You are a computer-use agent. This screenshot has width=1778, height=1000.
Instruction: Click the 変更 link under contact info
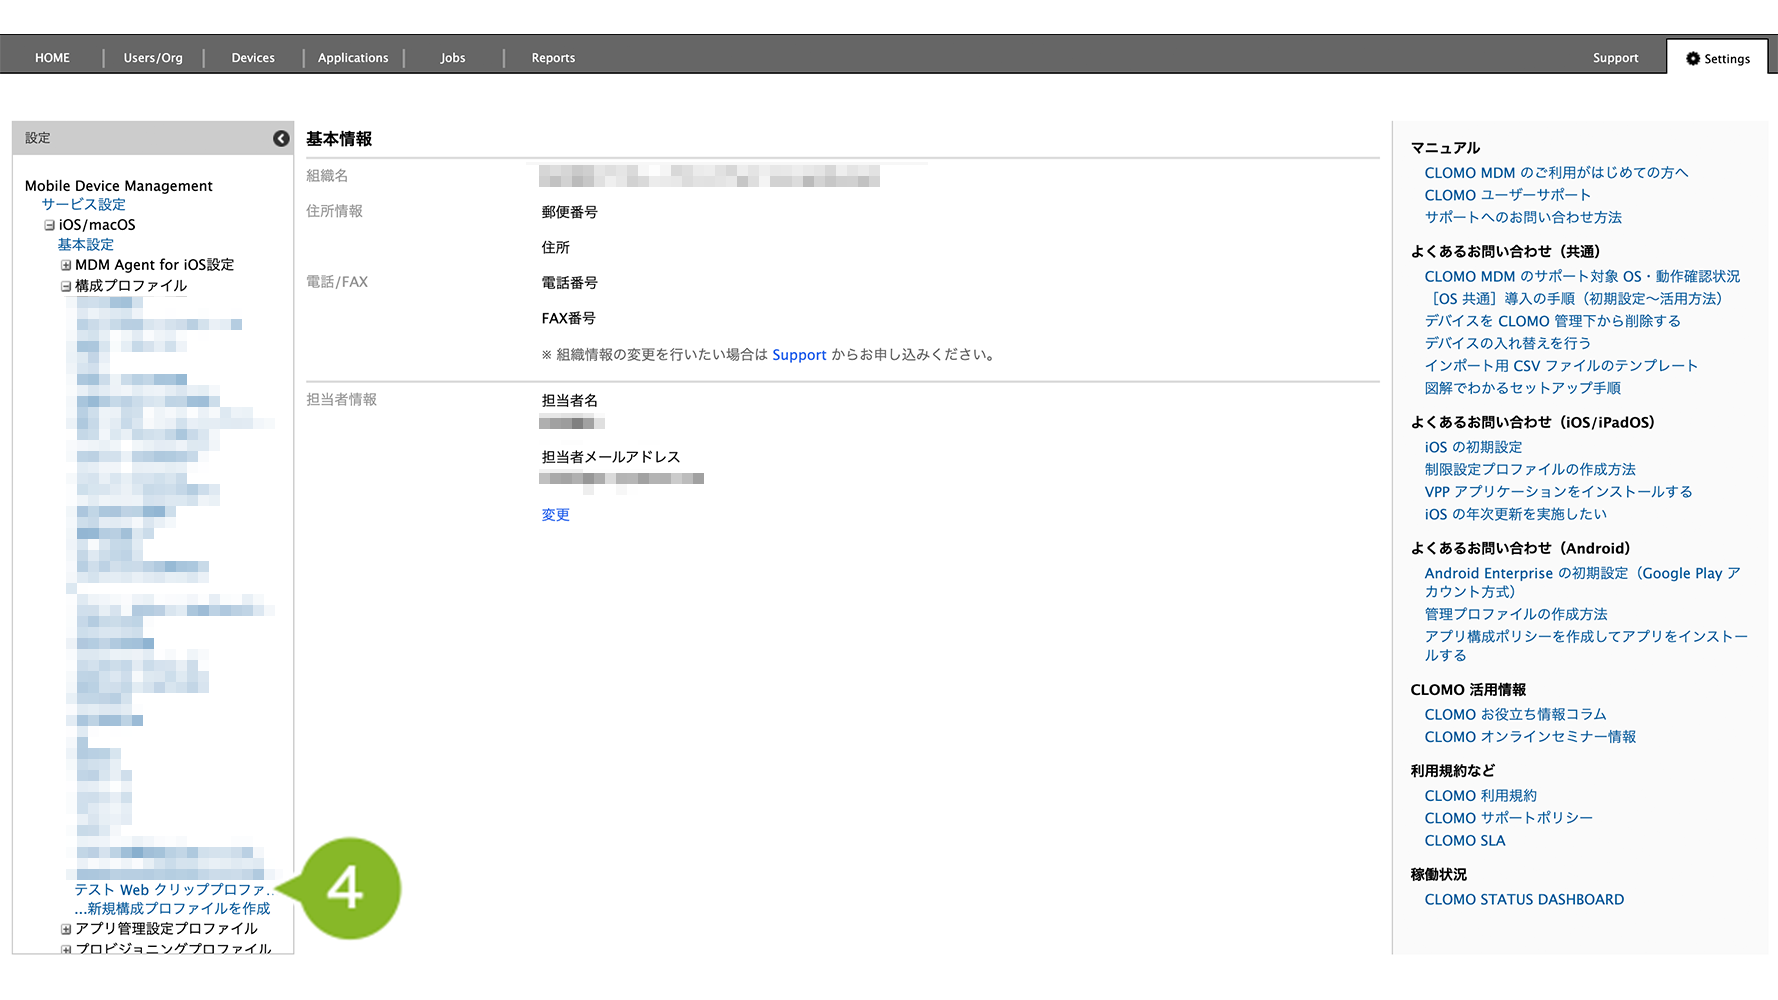[x=555, y=515]
